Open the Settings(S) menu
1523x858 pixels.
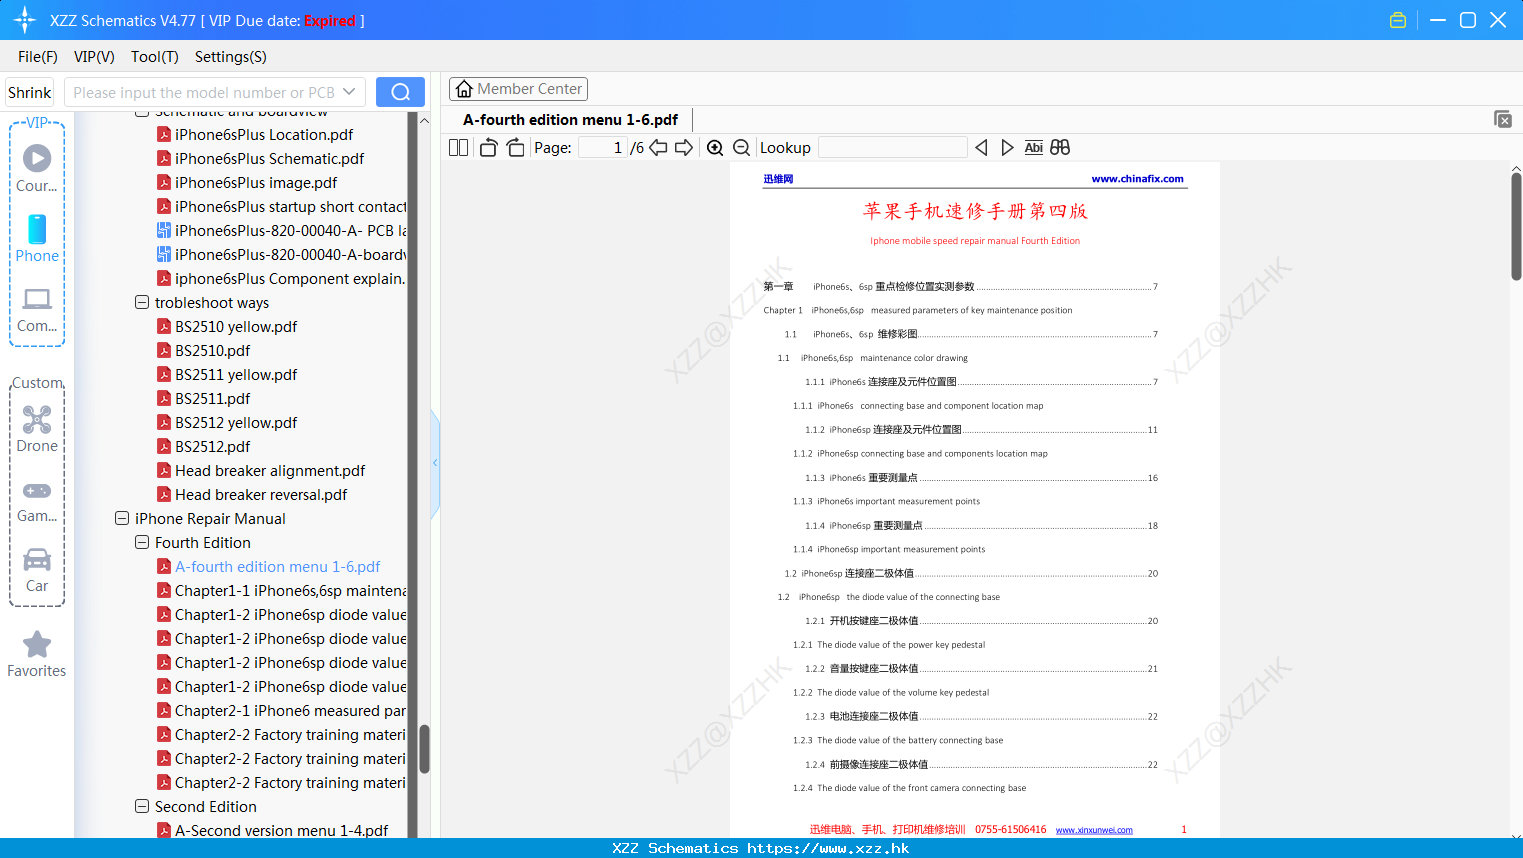point(231,57)
